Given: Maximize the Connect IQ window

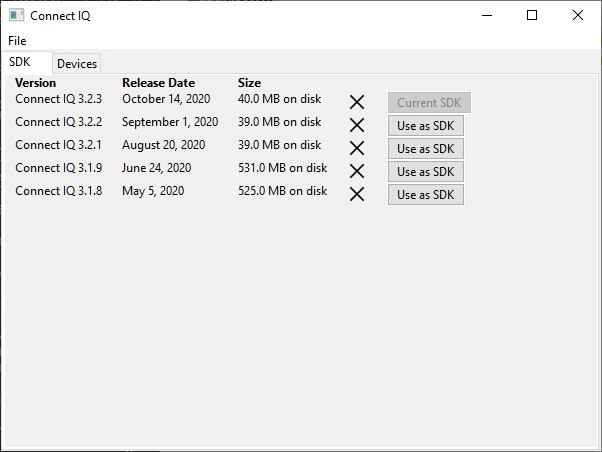Looking at the screenshot, I should tap(532, 15).
